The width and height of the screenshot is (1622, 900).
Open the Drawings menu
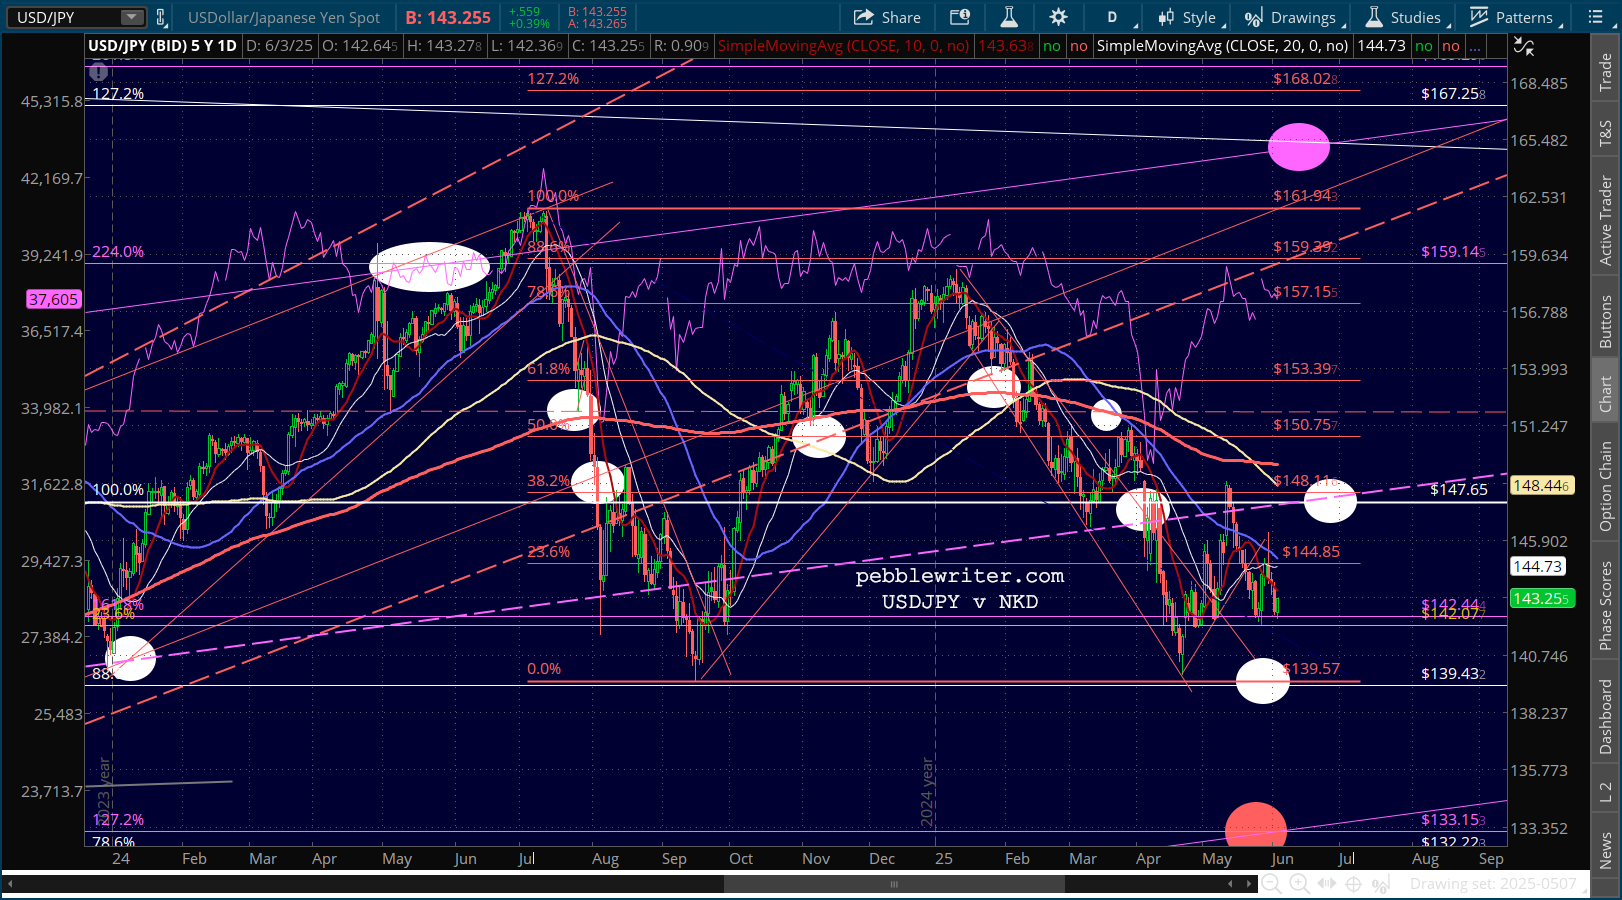click(x=1293, y=17)
